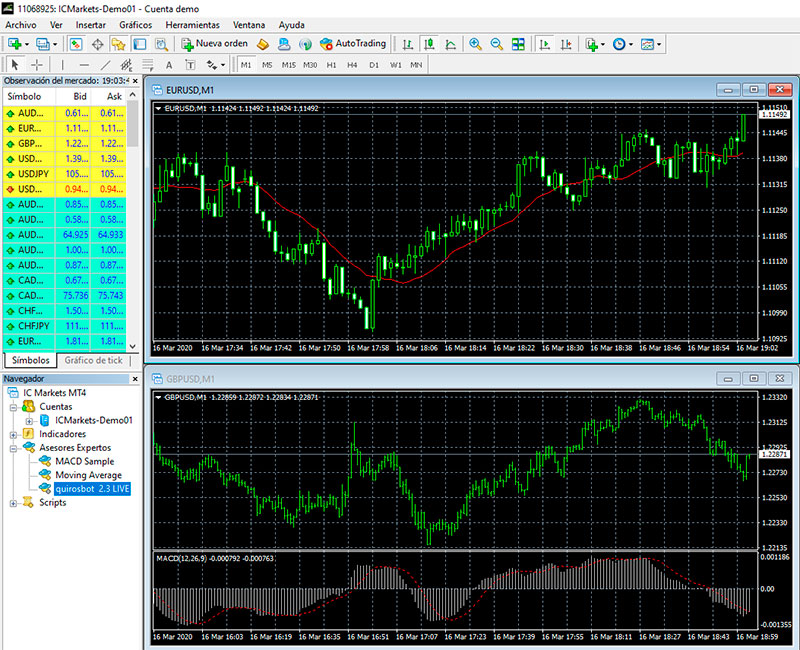Click the tile windows icon
The image size is (800, 650).
pyautogui.click(x=518, y=44)
